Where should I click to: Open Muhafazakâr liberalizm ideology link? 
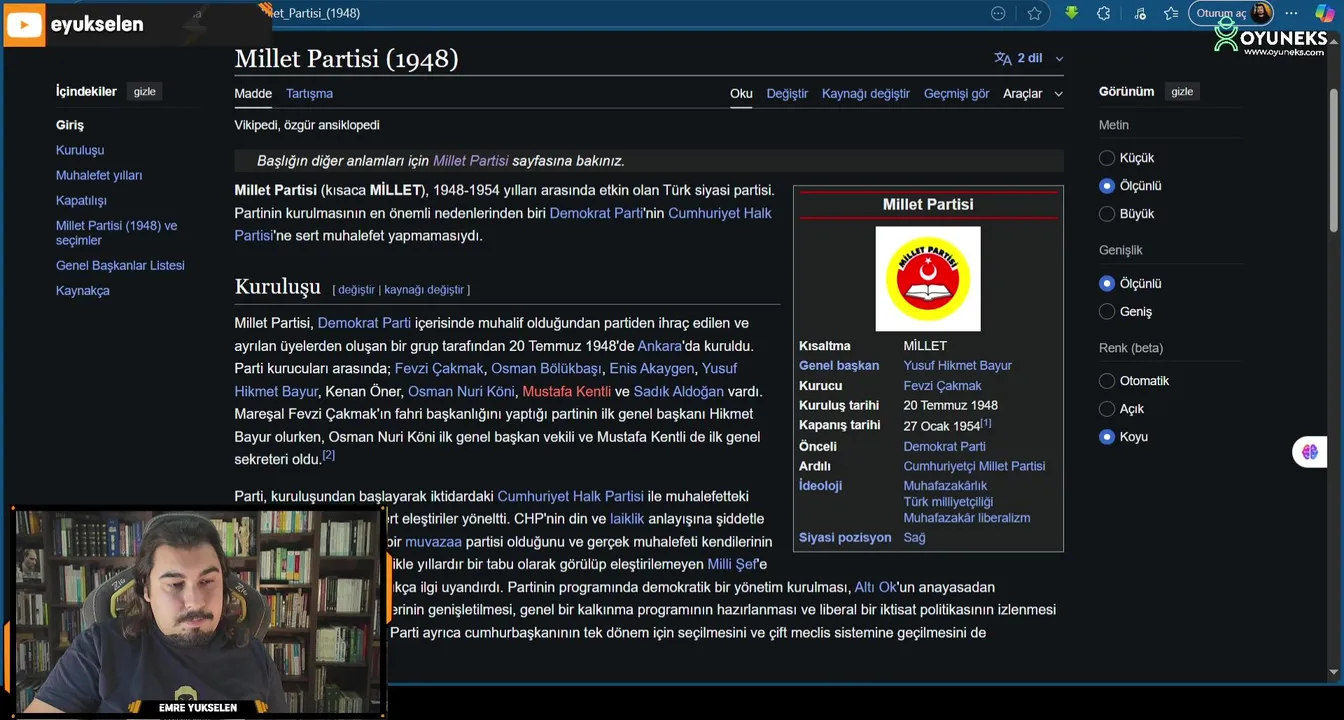click(x=967, y=518)
